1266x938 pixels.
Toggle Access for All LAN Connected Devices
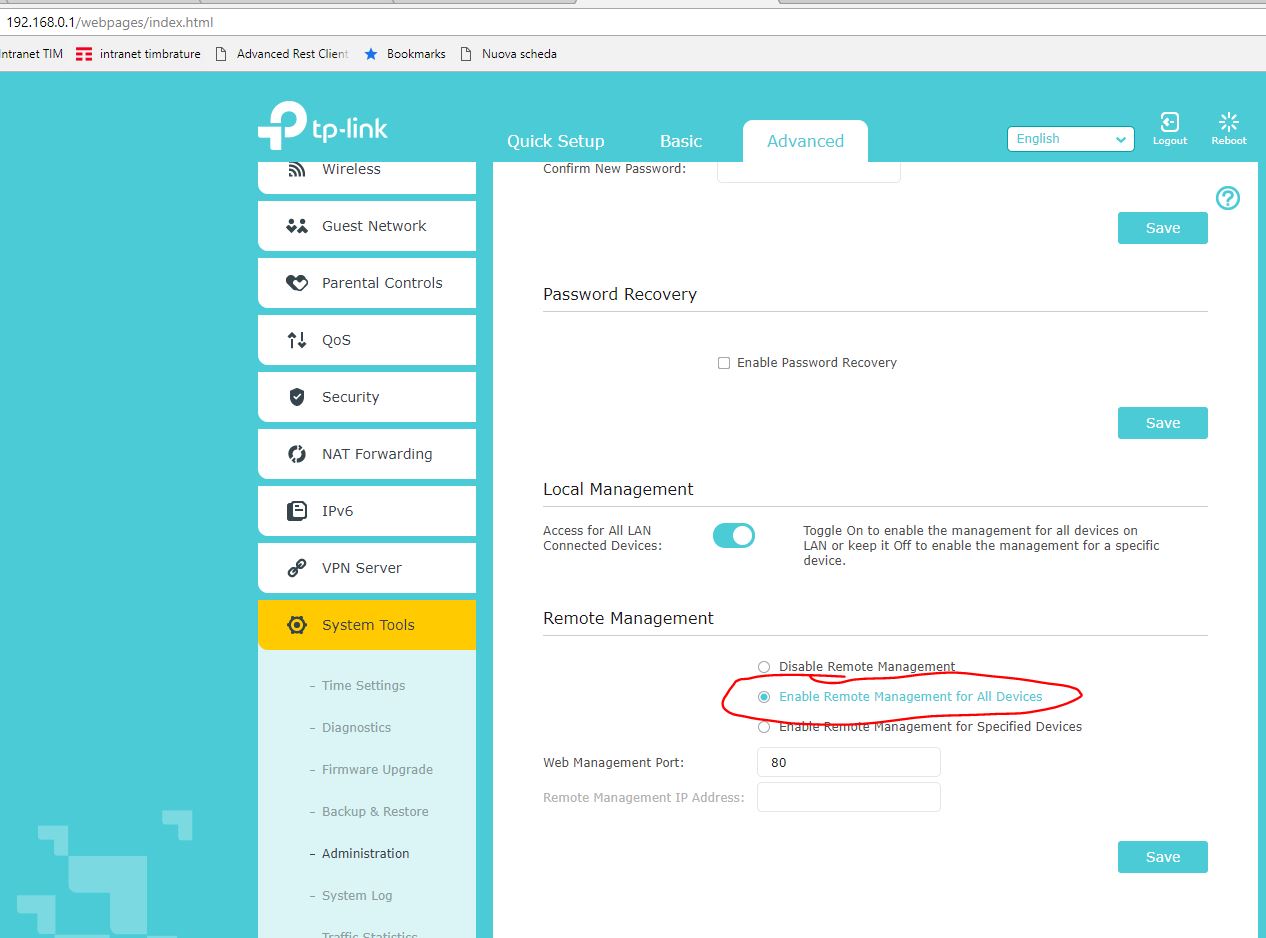[734, 536]
